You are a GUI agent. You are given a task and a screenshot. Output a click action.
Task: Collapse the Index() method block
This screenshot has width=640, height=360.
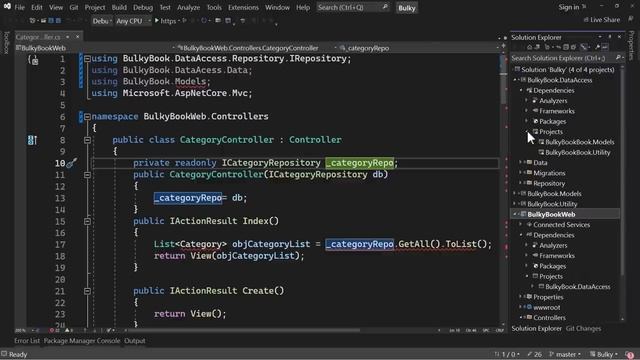coord(87,221)
